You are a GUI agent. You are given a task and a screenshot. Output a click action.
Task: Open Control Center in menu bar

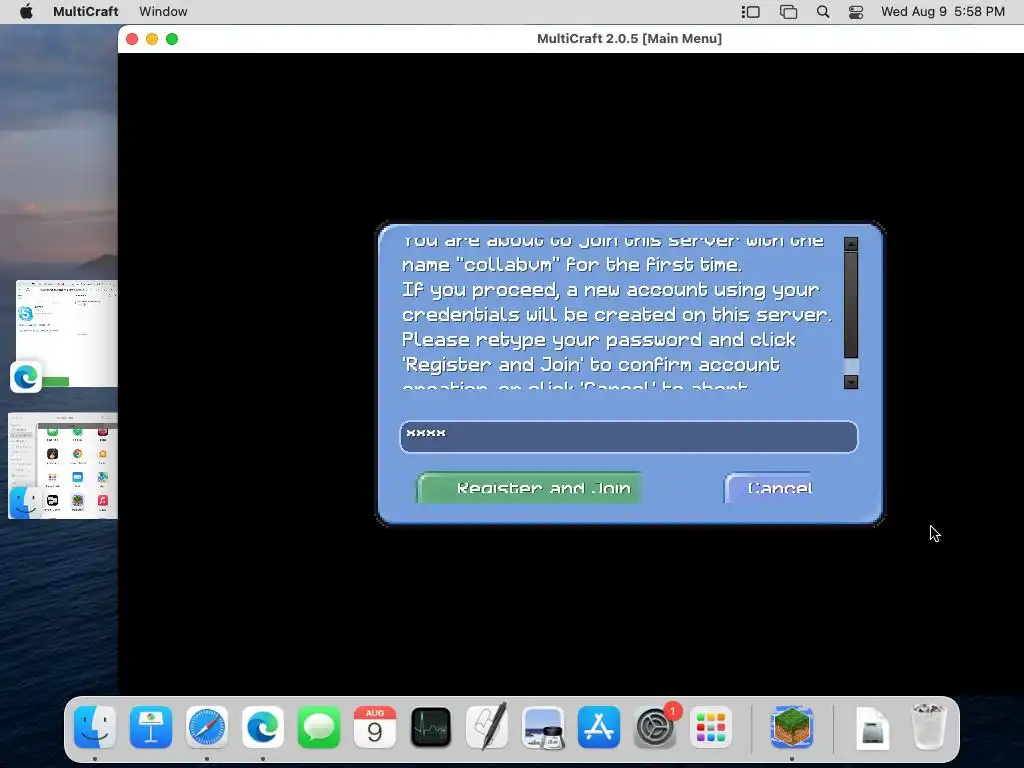coord(856,12)
